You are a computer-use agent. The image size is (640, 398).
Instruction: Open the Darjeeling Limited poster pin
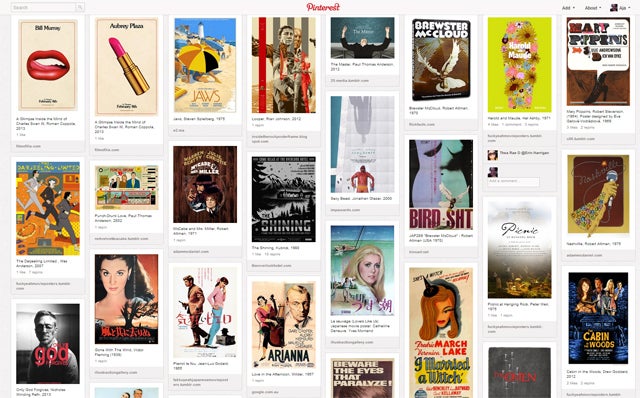tap(48, 209)
